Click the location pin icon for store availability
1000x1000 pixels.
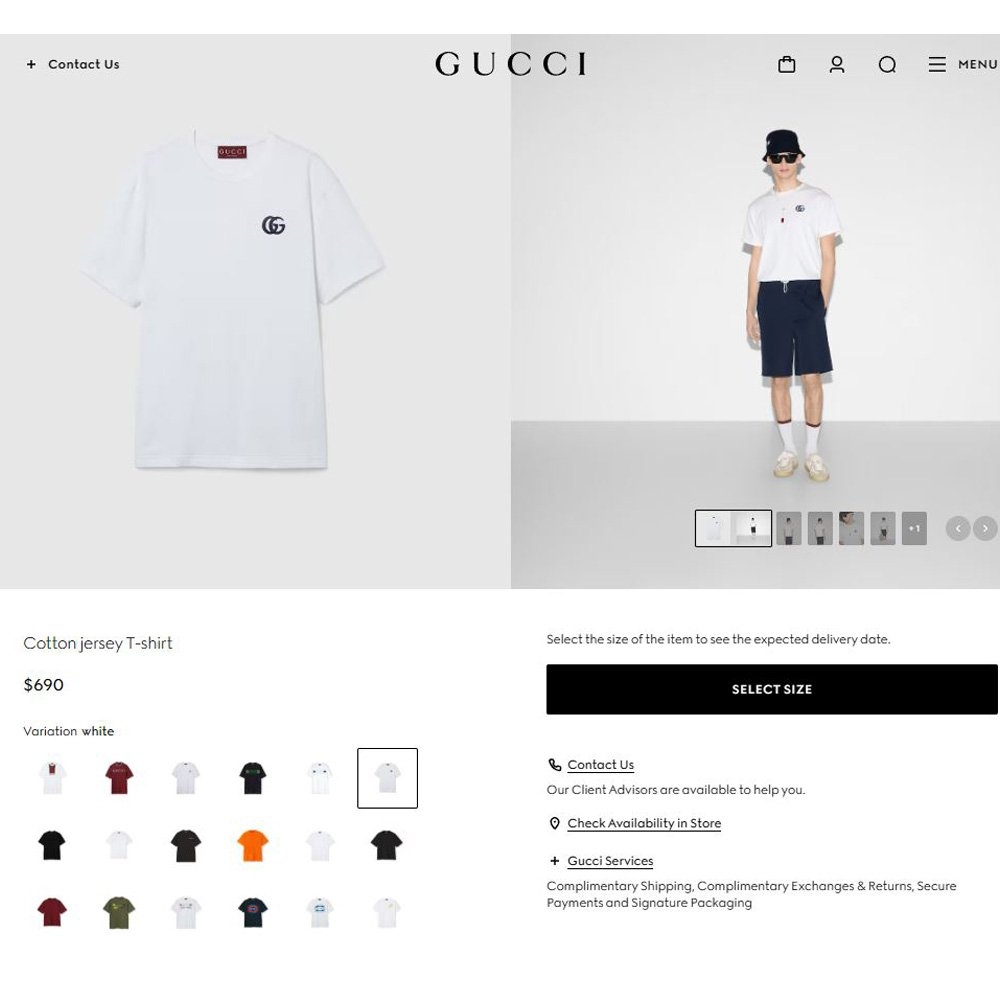[x=554, y=823]
